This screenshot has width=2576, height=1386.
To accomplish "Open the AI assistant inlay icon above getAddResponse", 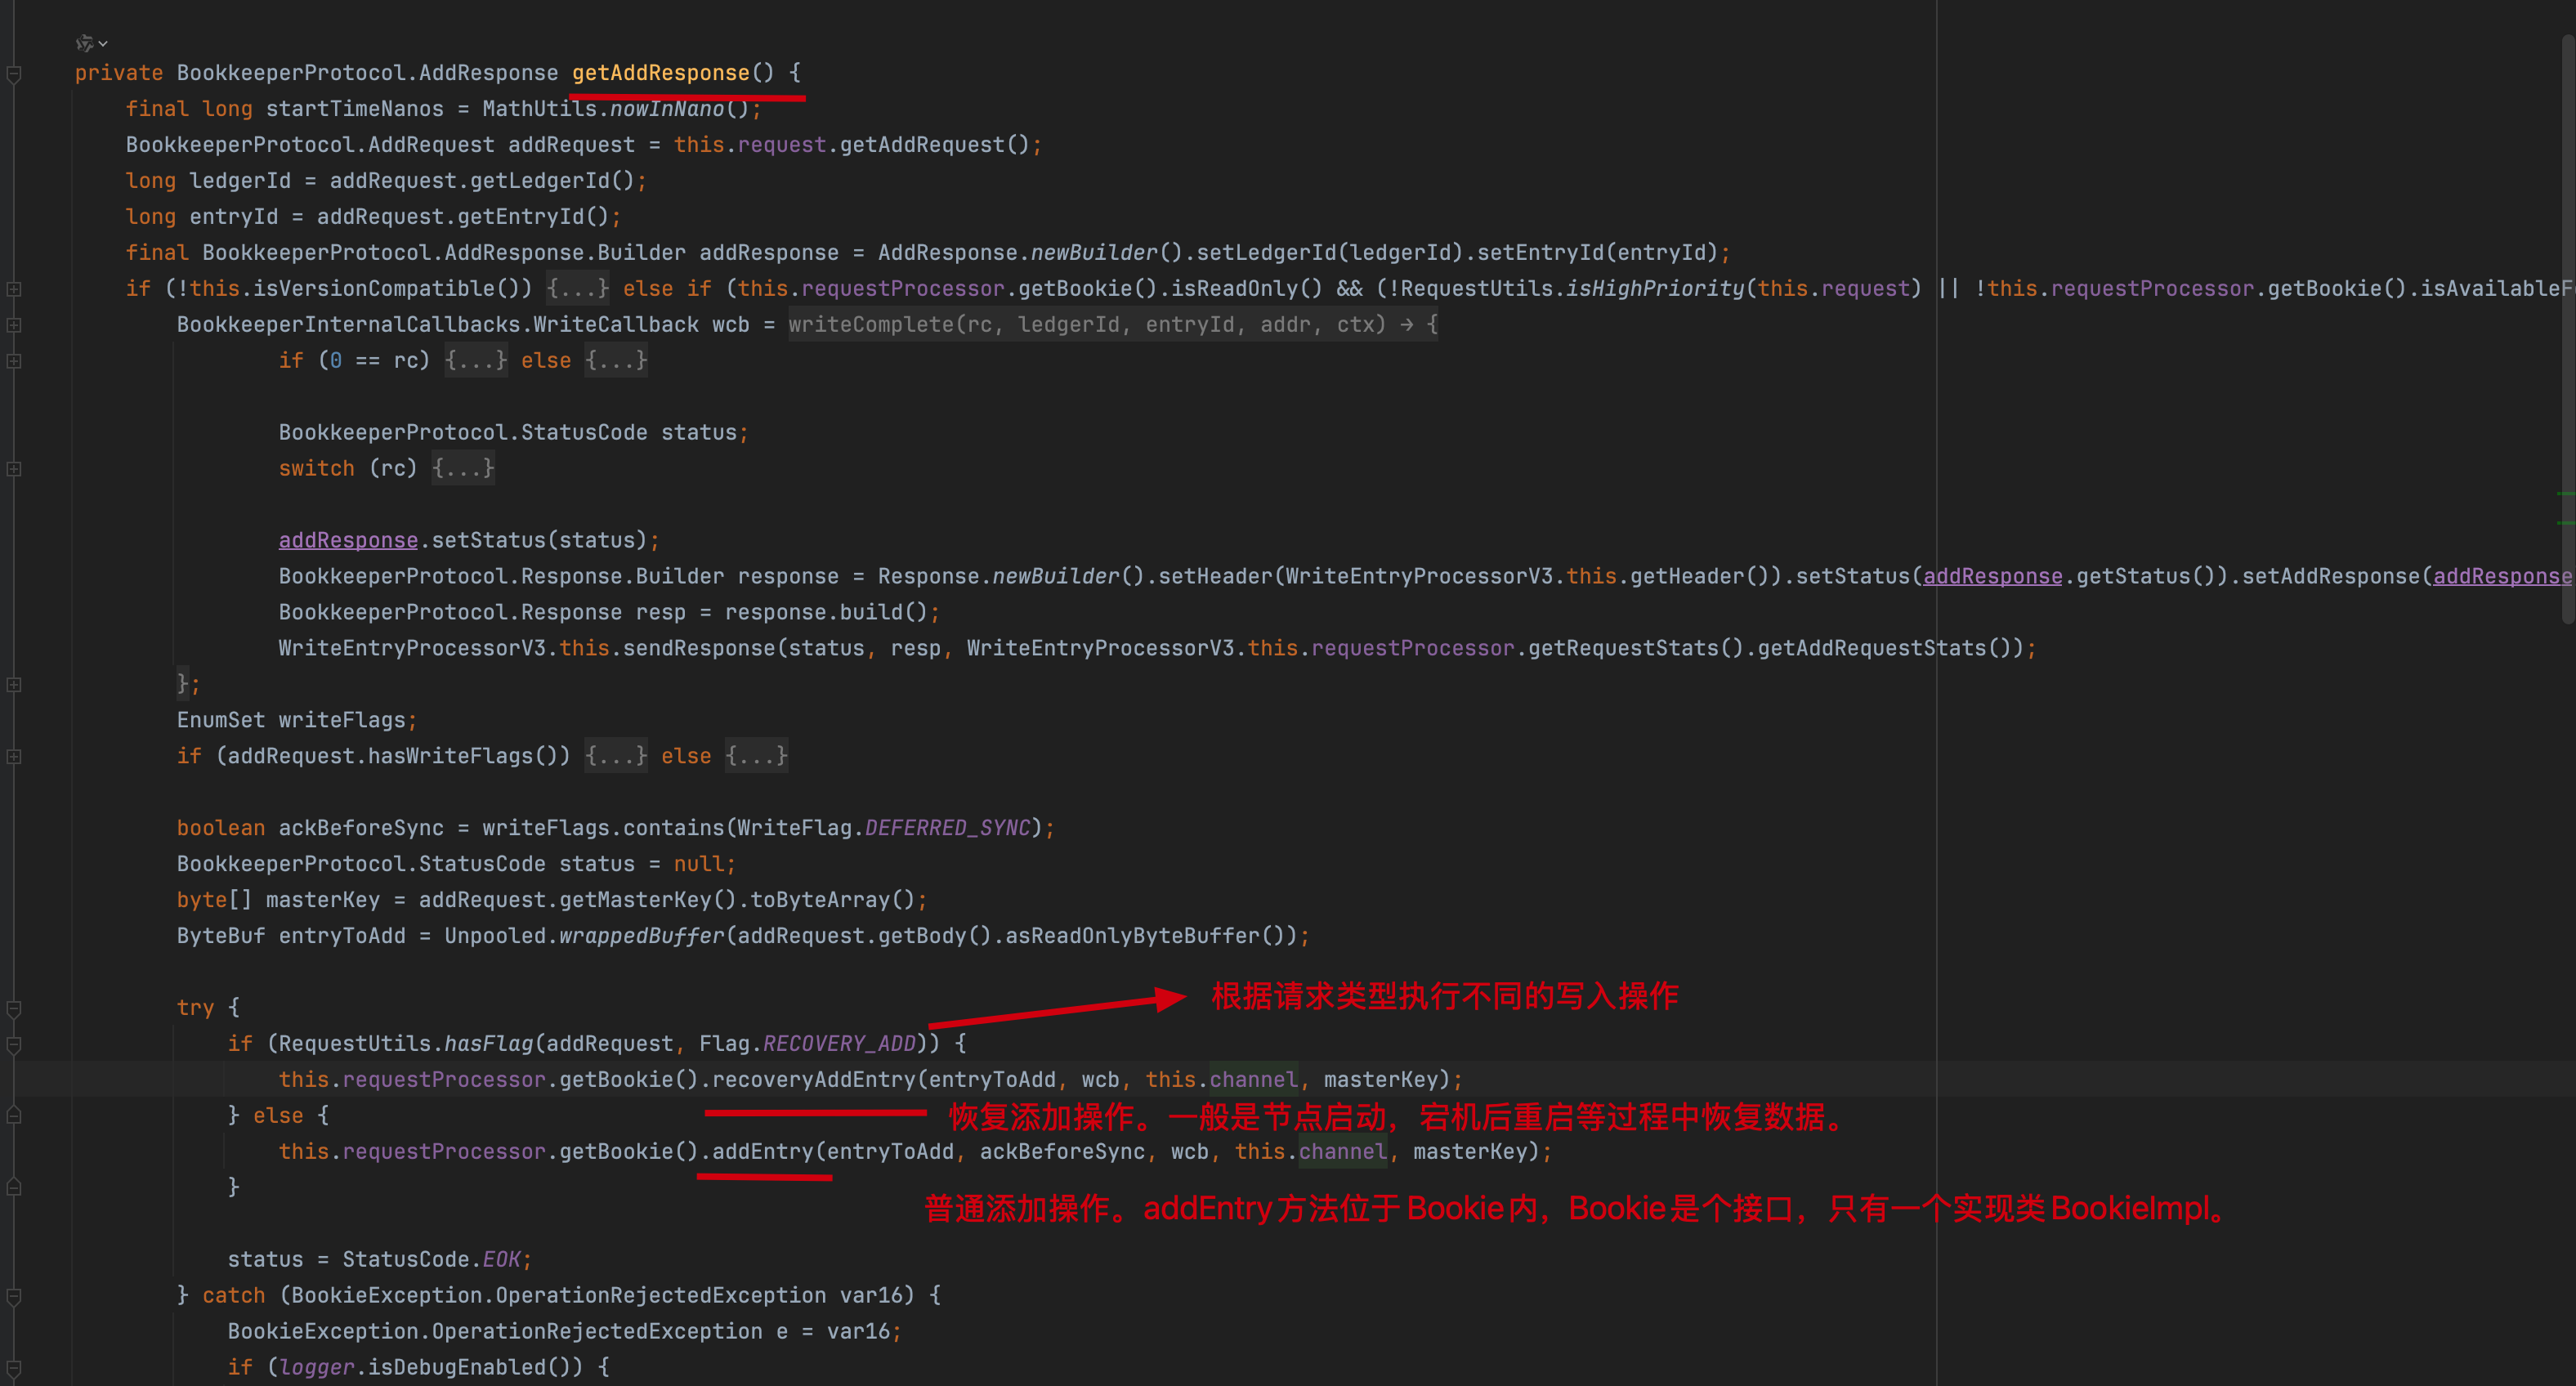I will [84, 43].
